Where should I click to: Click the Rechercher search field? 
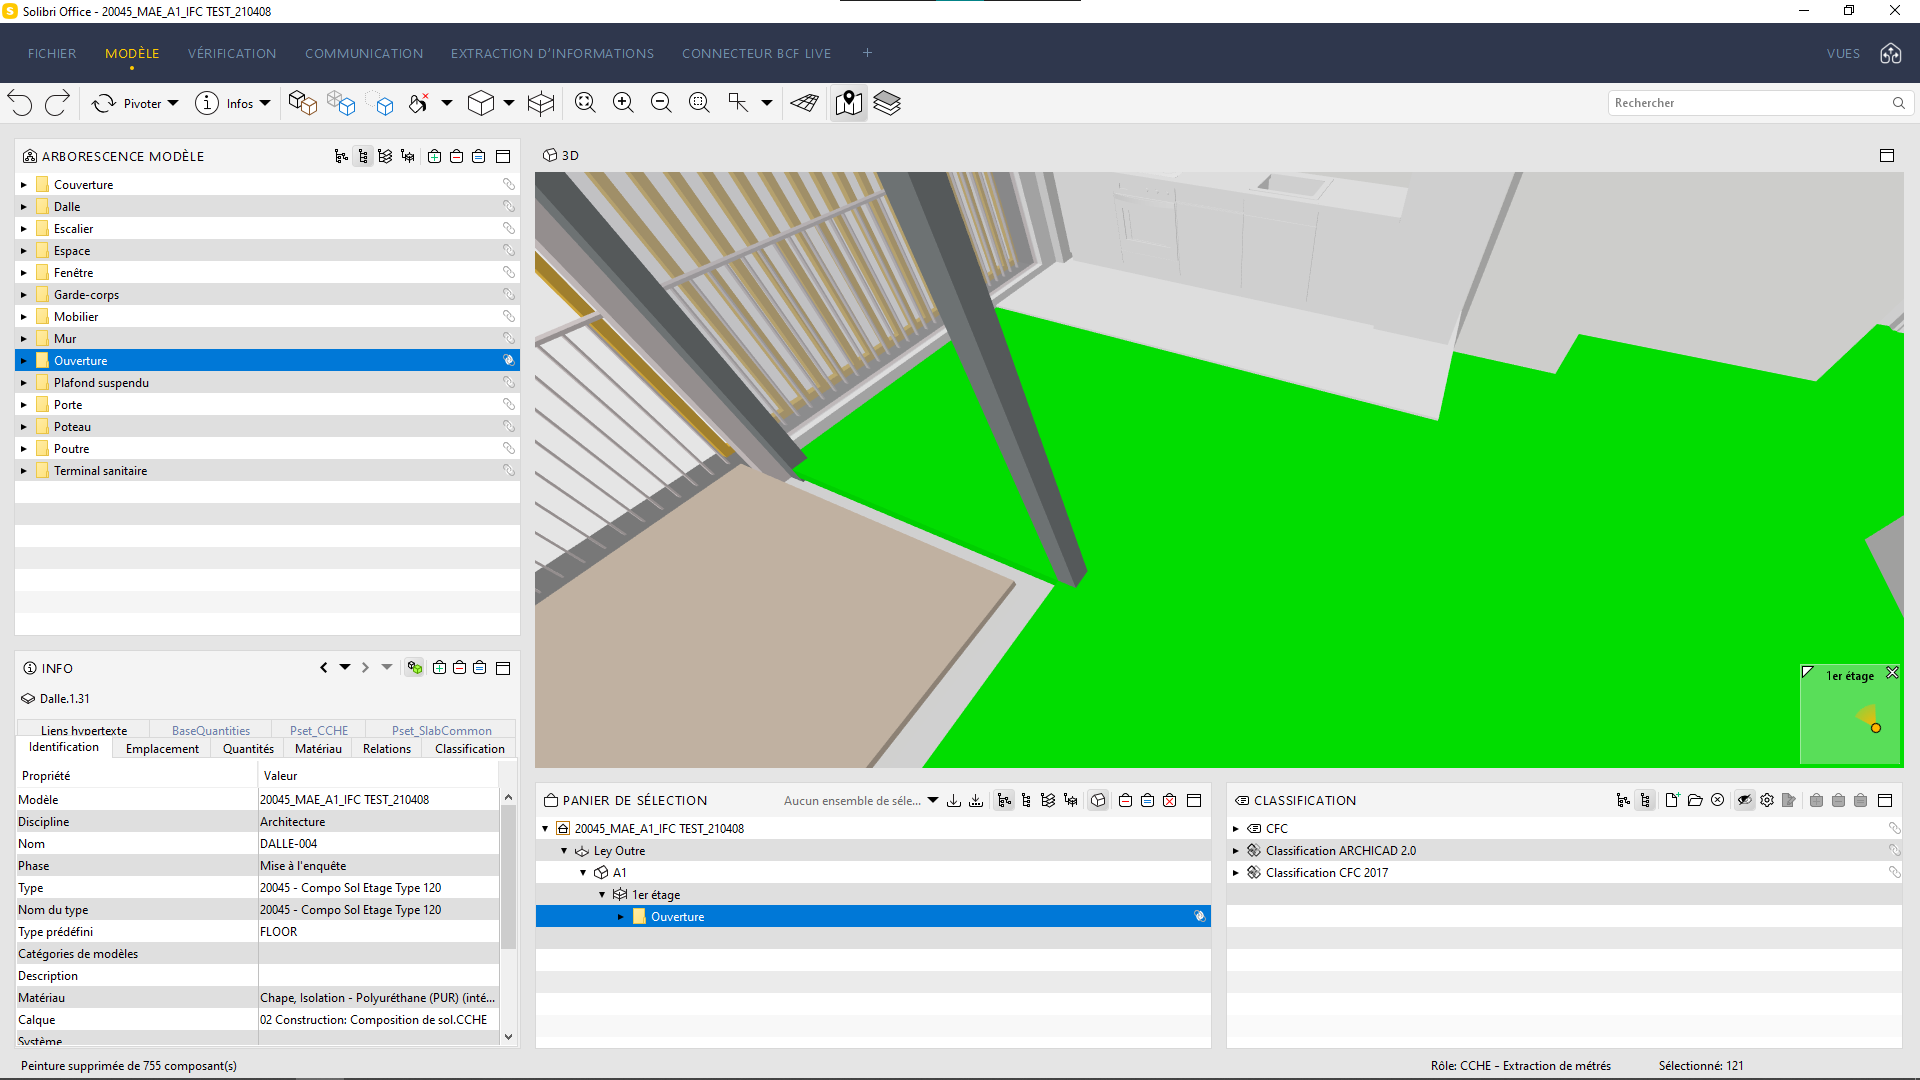coord(1750,103)
